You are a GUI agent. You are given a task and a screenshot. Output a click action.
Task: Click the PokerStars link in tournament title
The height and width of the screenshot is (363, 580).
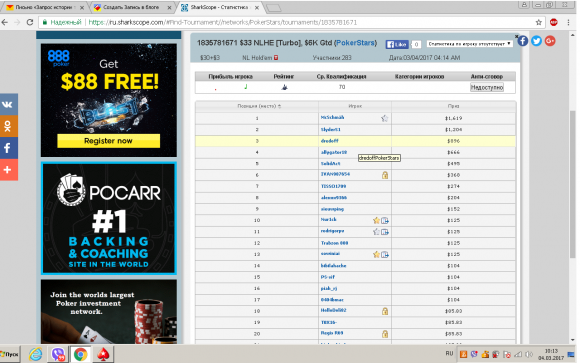point(355,43)
